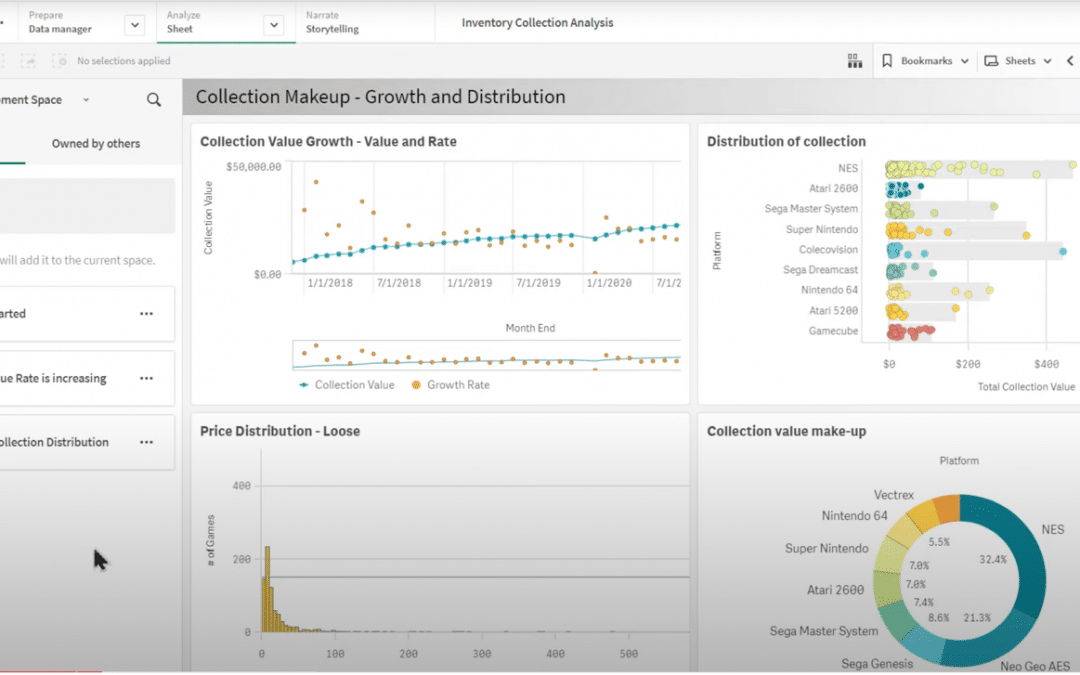Open the options menu on 'Collection Distribution'

[146, 443]
